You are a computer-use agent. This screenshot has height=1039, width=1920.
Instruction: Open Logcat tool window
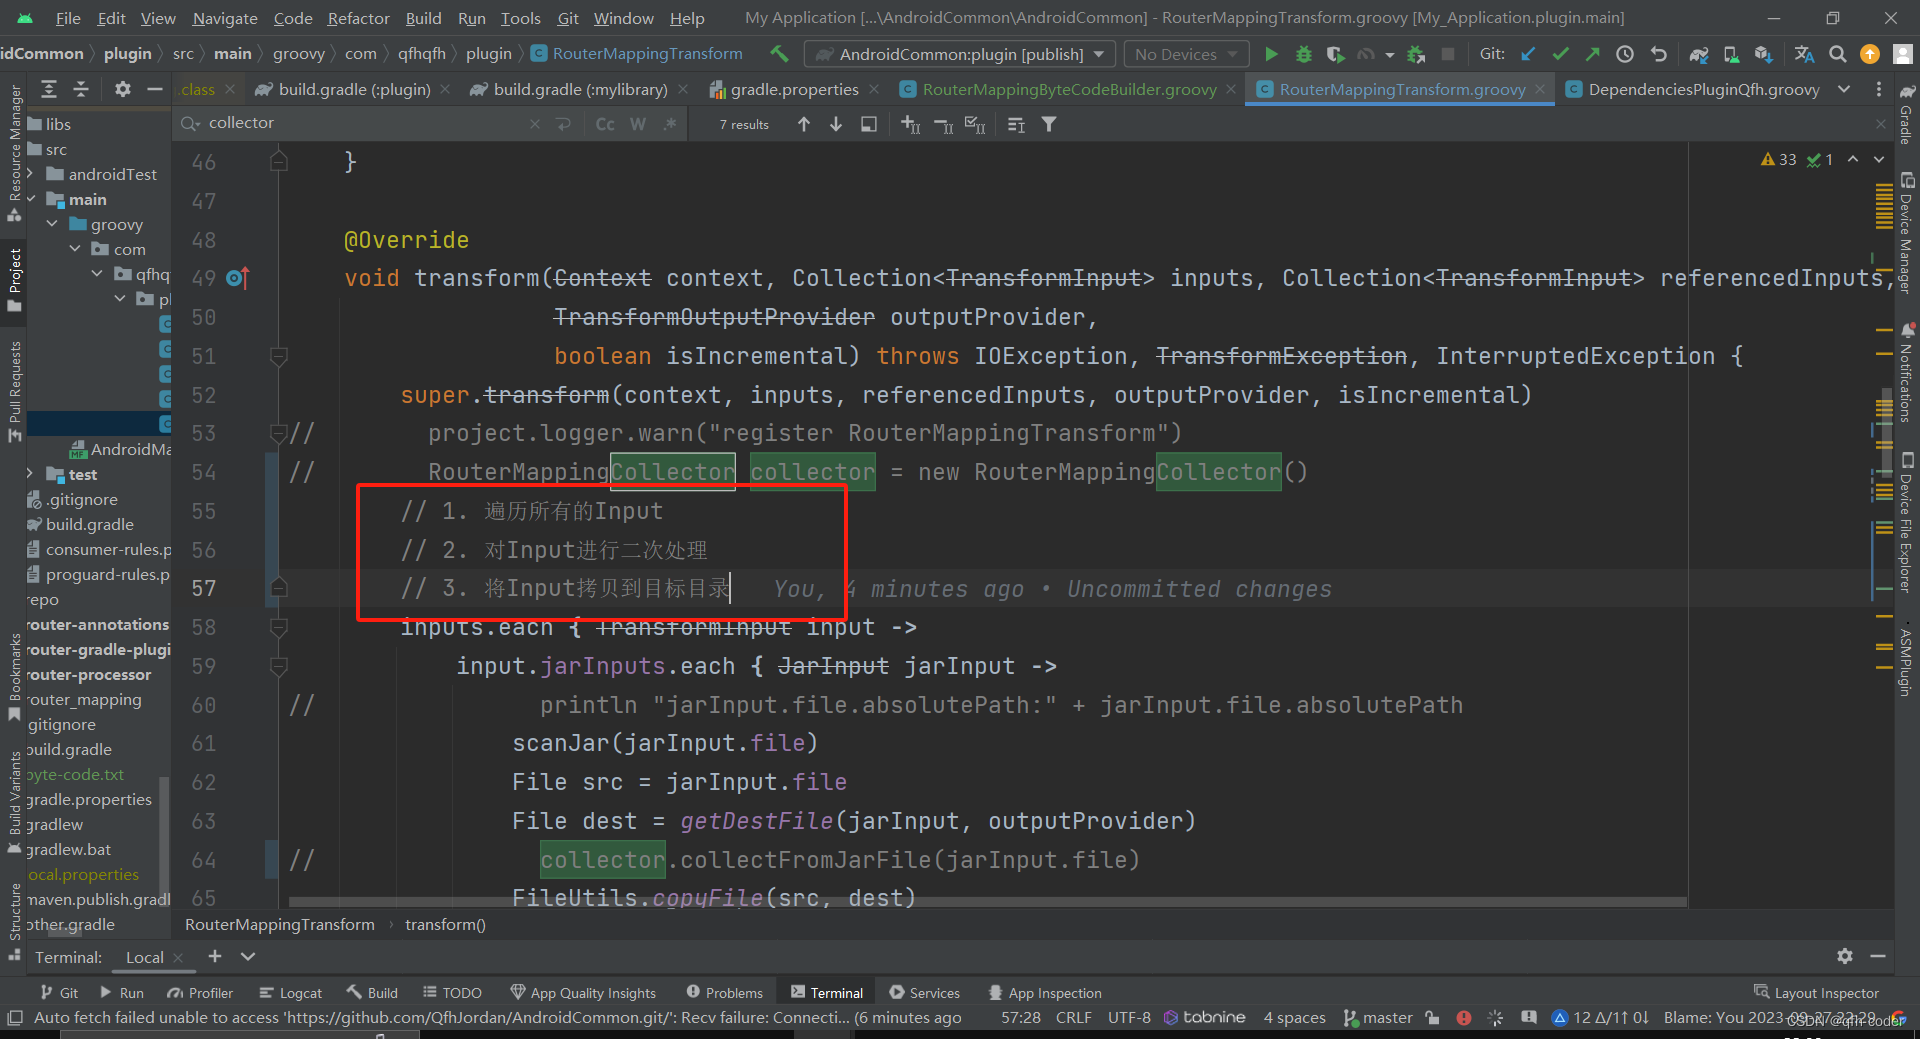[291, 992]
